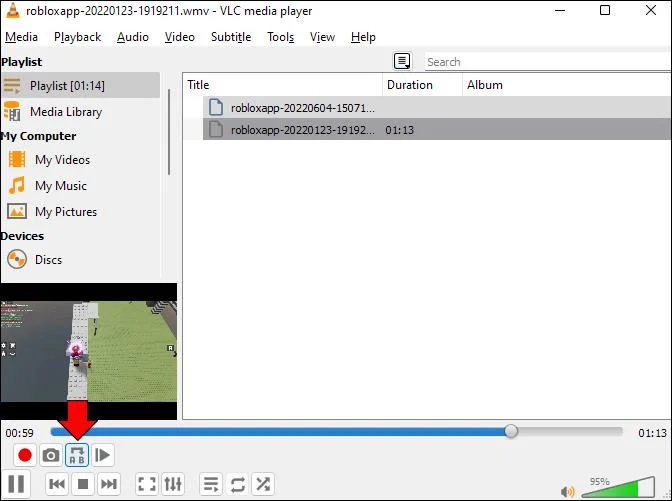The height and width of the screenshot is (501, 672).
Task: Toggle A-B loop button
Action: click(x=77, y=455)
